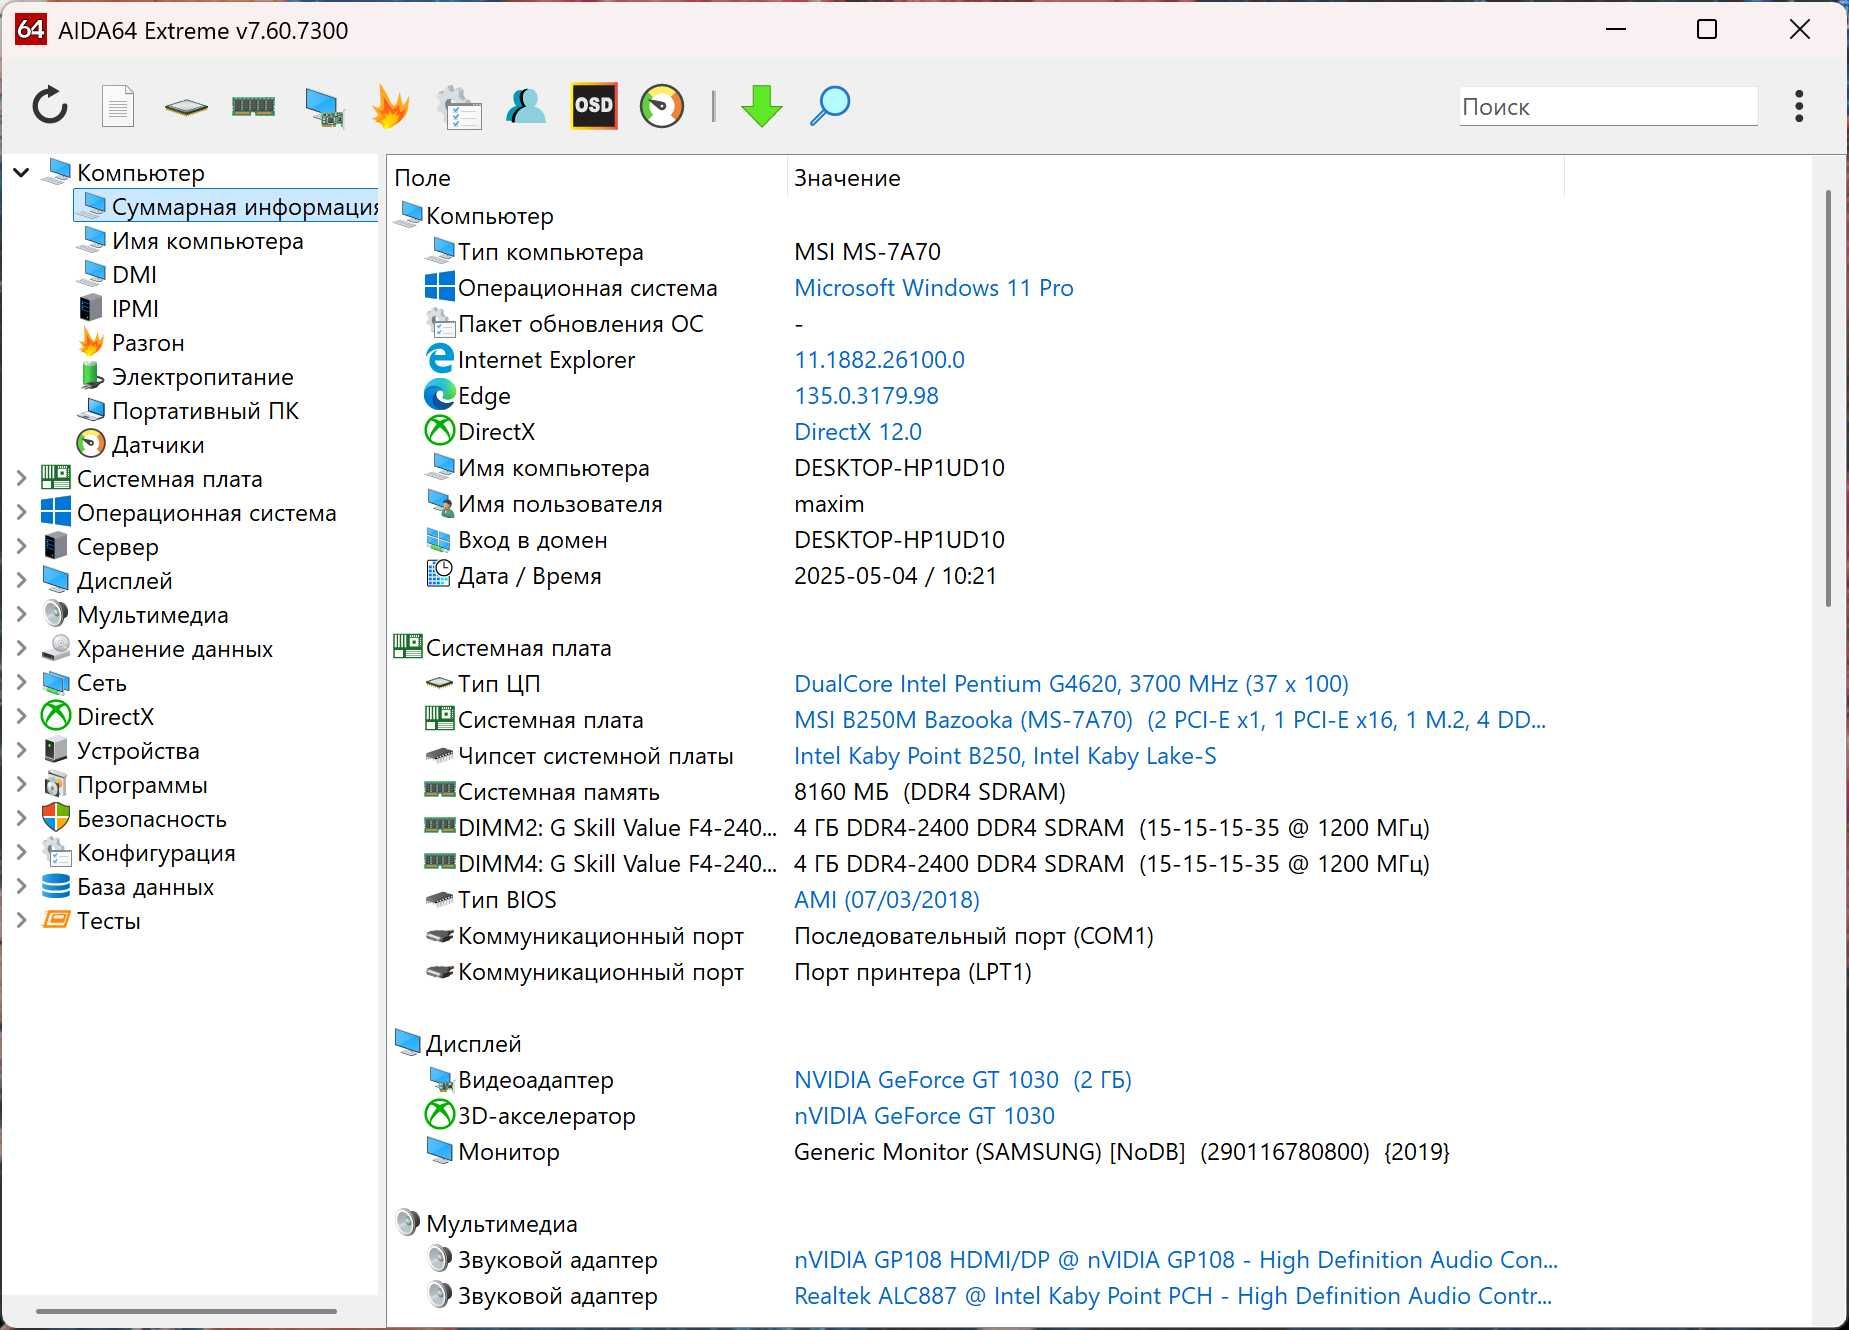Click the green download arrow icon
This screenshot has height=1330, width=1849.
pos(762,106)
